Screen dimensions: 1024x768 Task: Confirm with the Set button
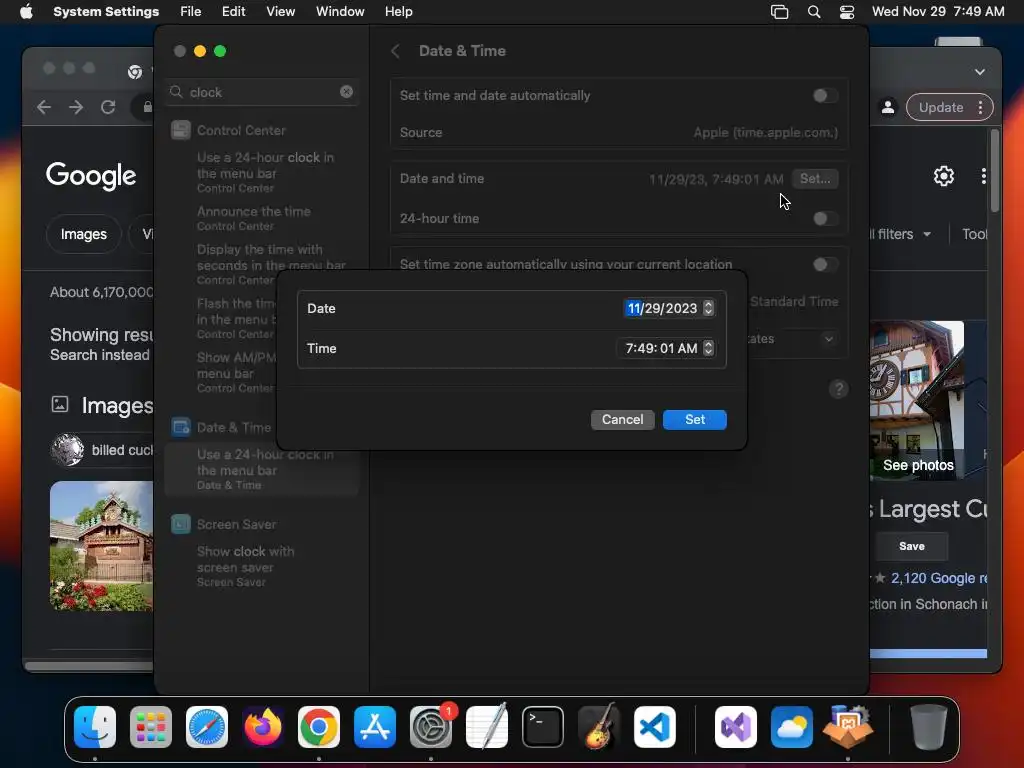click(695, 419)
